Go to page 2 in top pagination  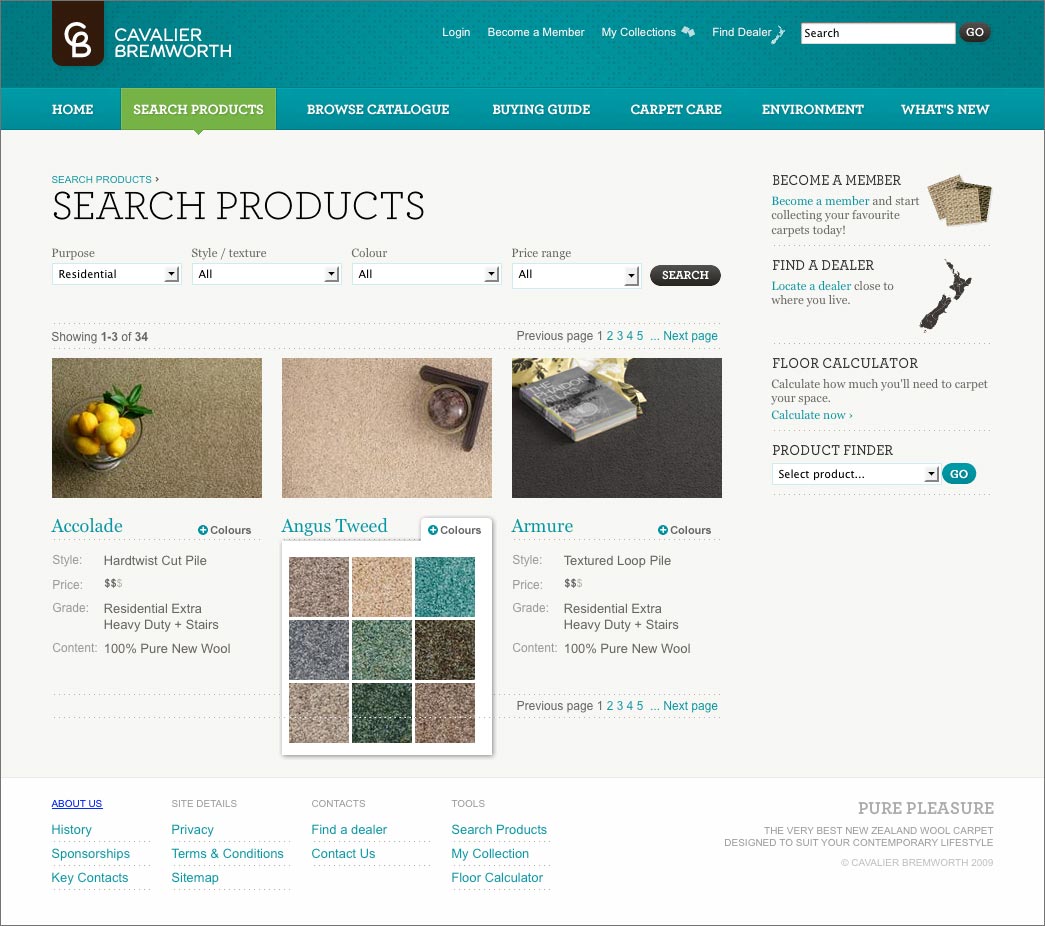click(x=610, y=336)
